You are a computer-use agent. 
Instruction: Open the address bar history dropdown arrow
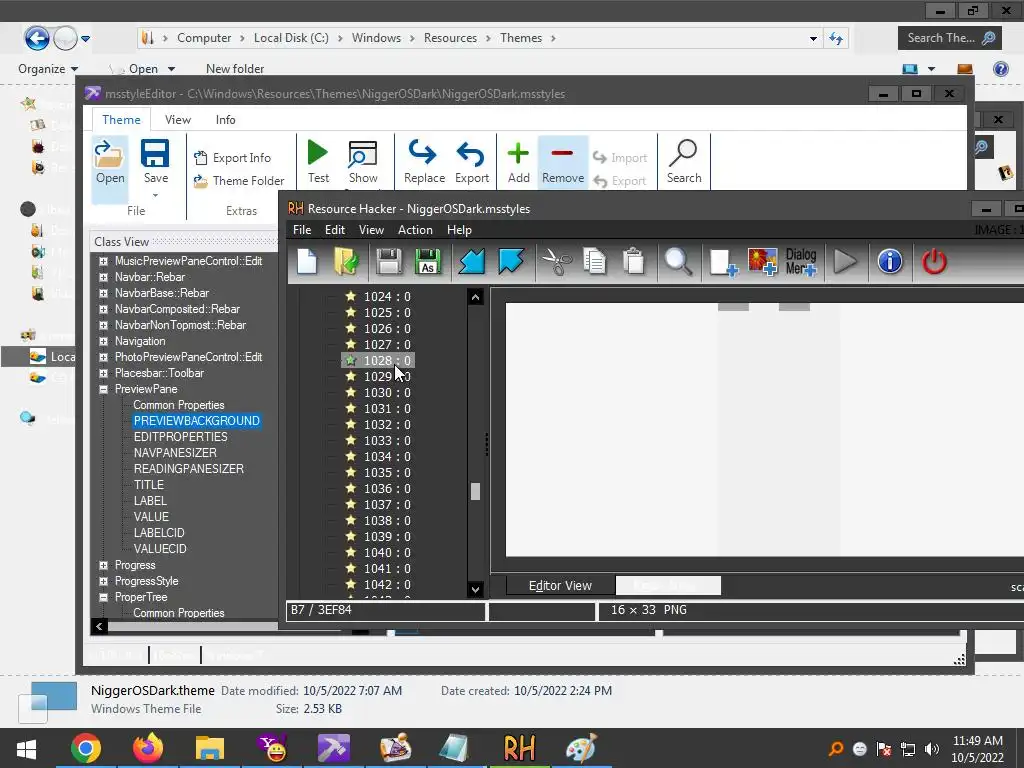click(813, 39)
